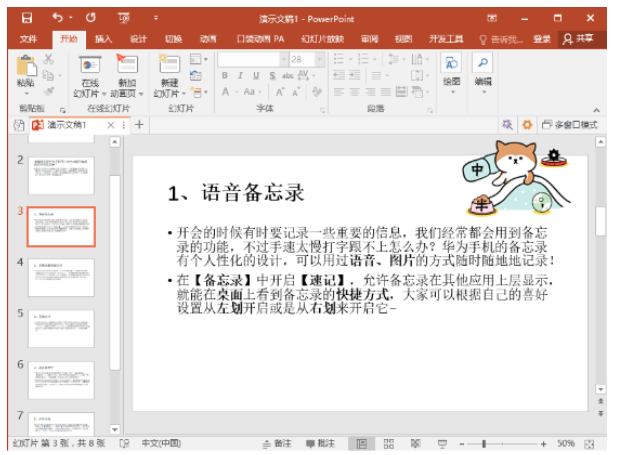This screenshot has height=455, width=618.
Task: Collapse the ribbon with the chevron
Action: click(596, 110)
